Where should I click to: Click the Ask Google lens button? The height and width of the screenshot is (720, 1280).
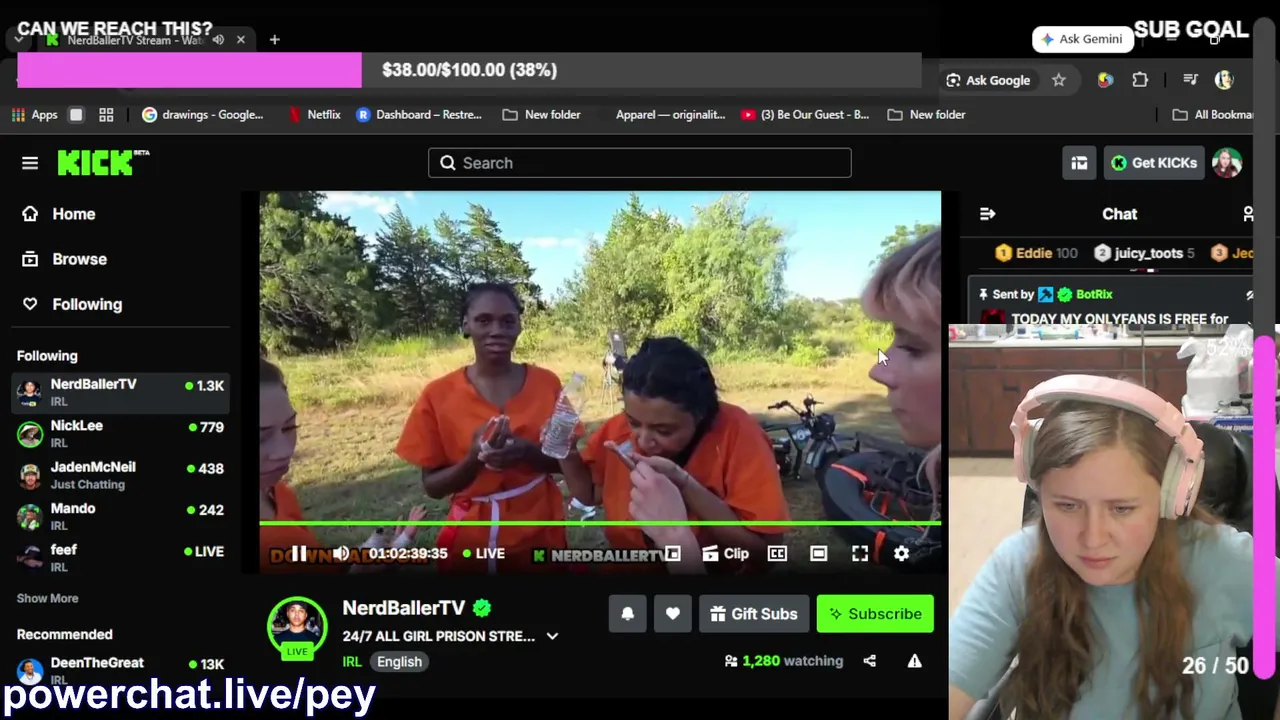tap(988, 80)
